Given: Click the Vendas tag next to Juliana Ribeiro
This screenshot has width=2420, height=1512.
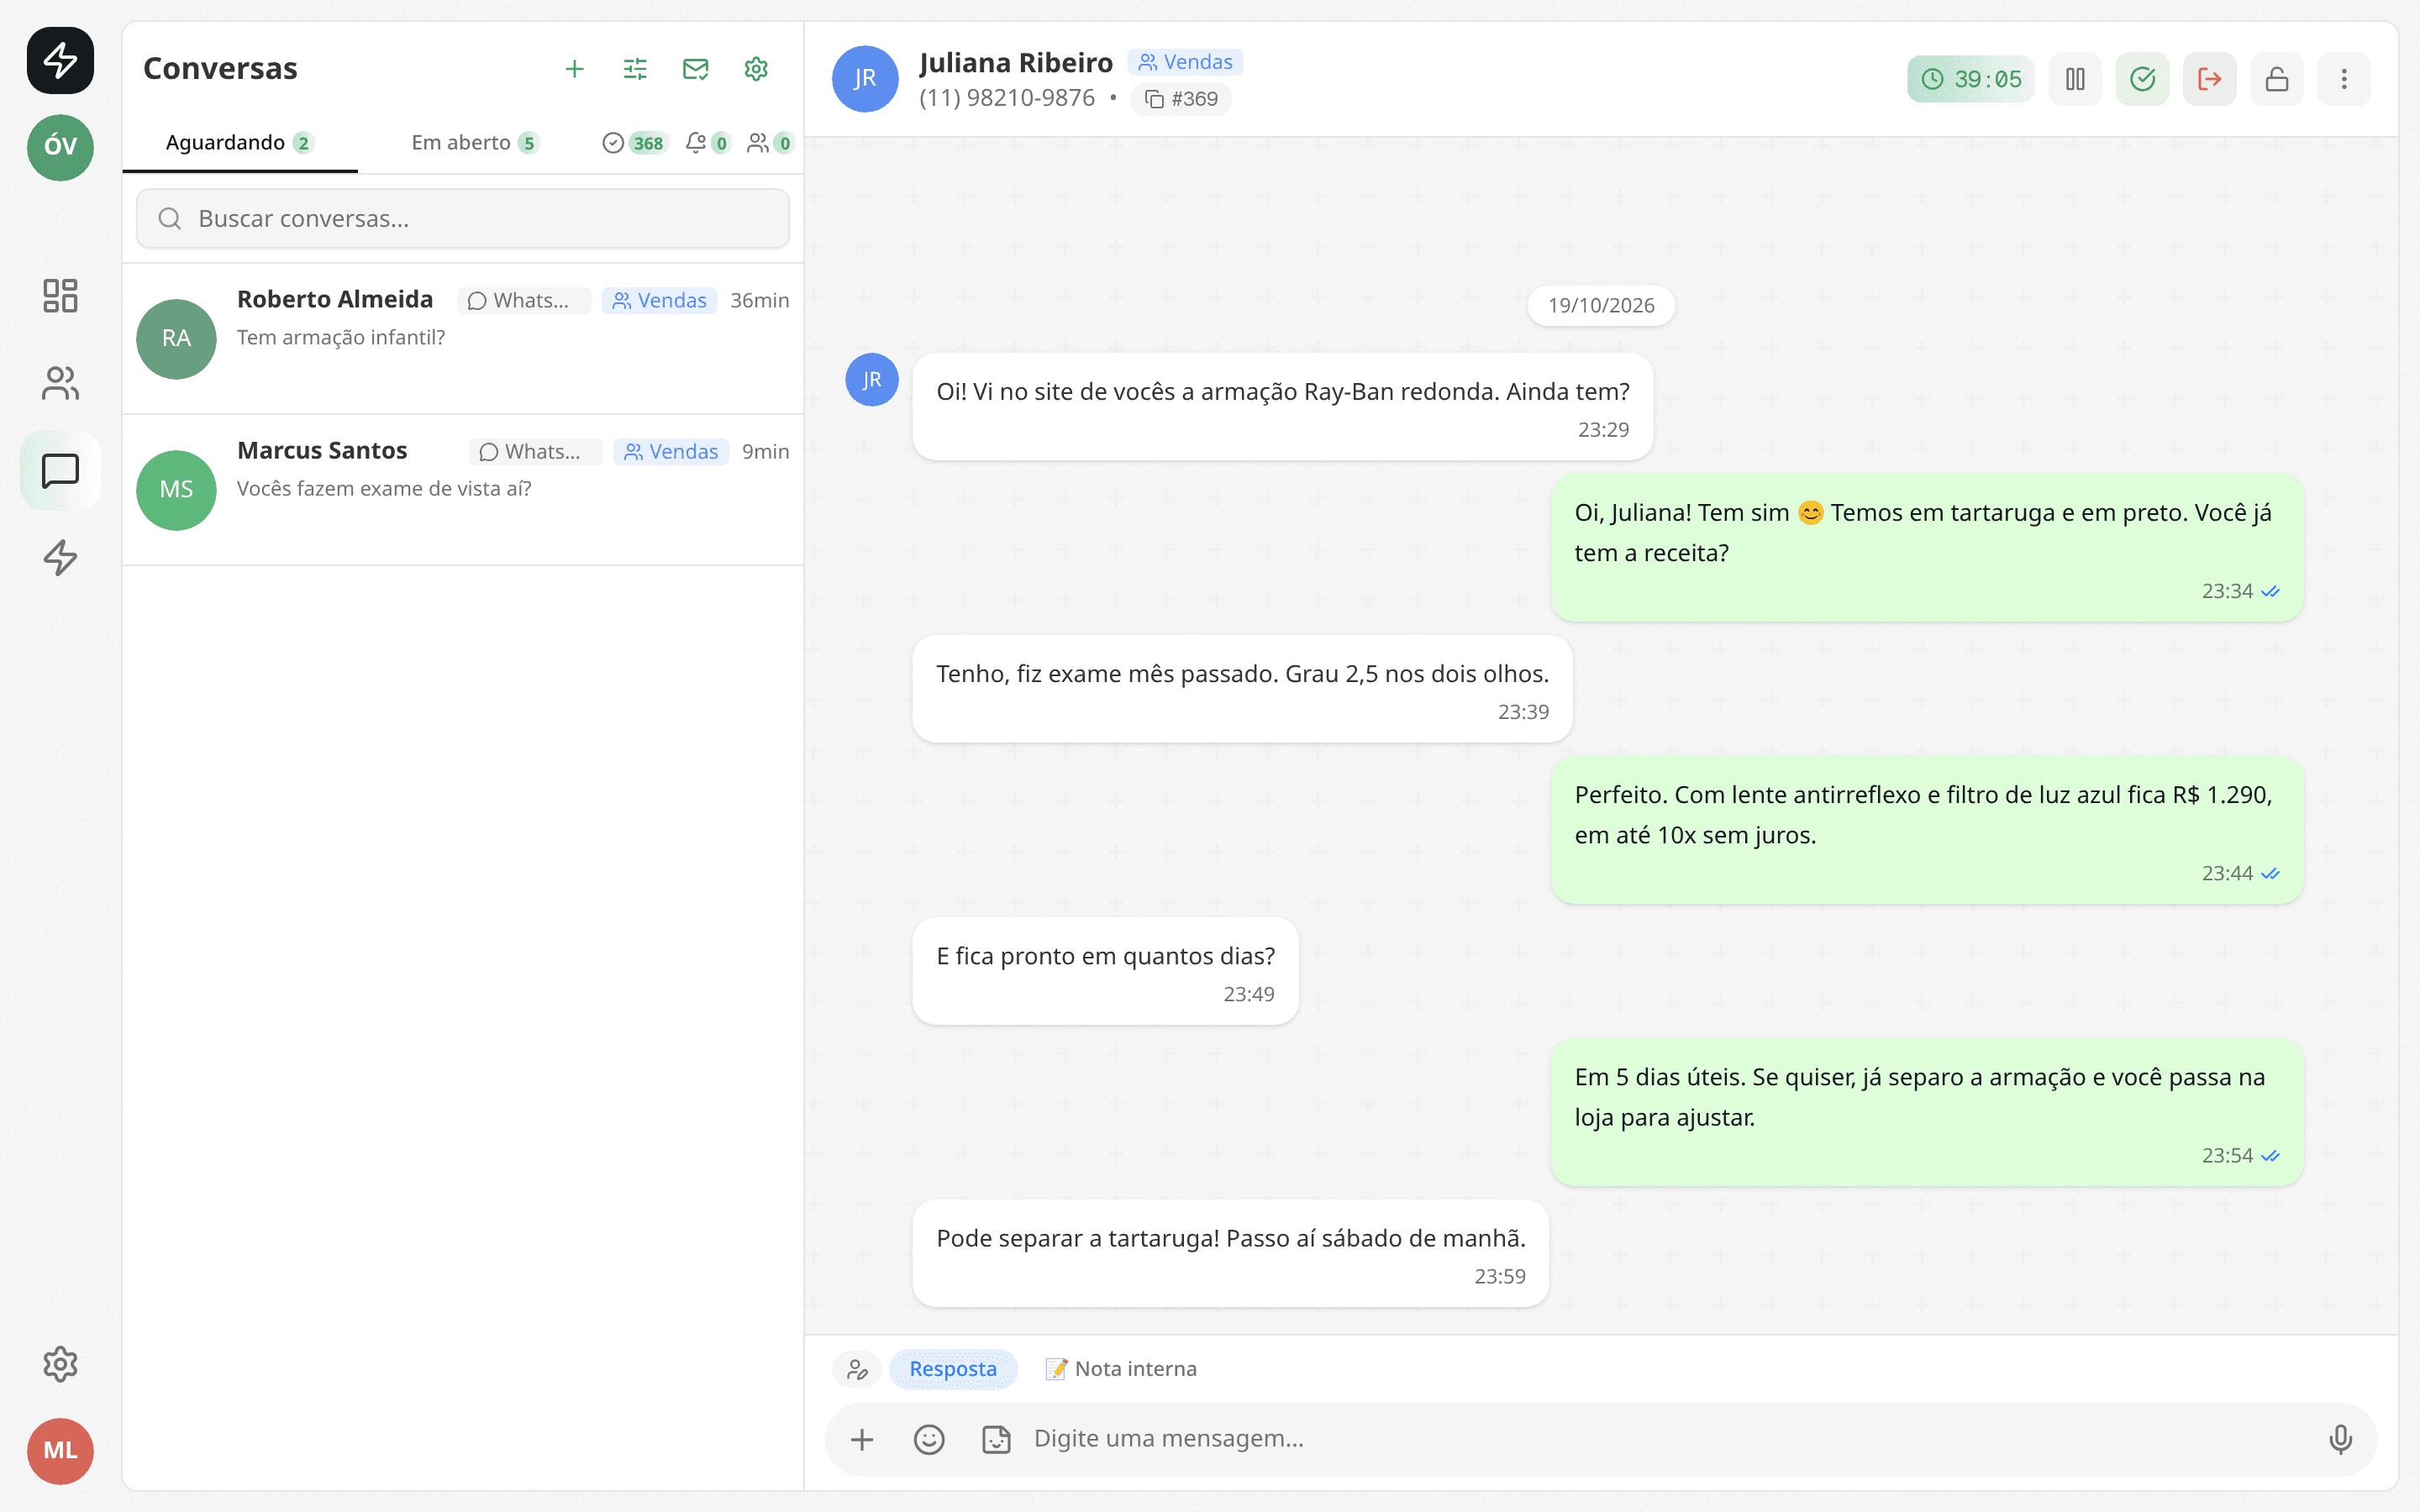Looking at the screenshot, I should point(1185,62).
